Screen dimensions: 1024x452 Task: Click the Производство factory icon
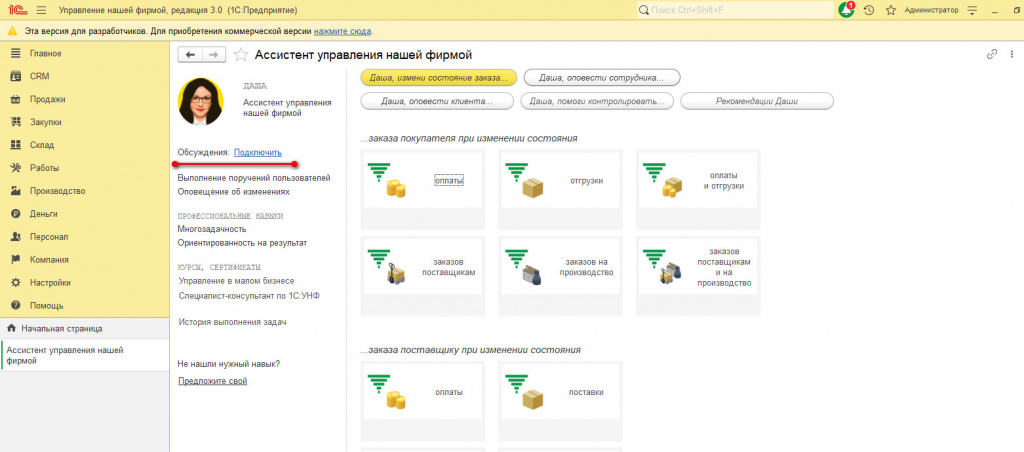click(17, 191)
